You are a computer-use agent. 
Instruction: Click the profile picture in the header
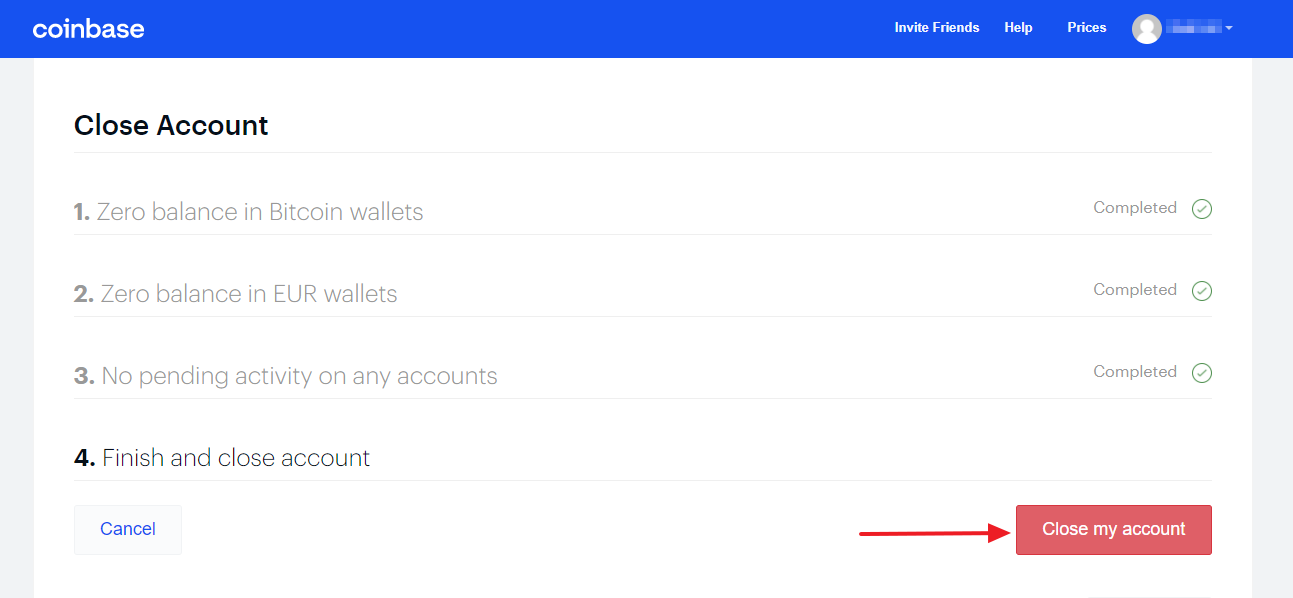pos(1147,28)
